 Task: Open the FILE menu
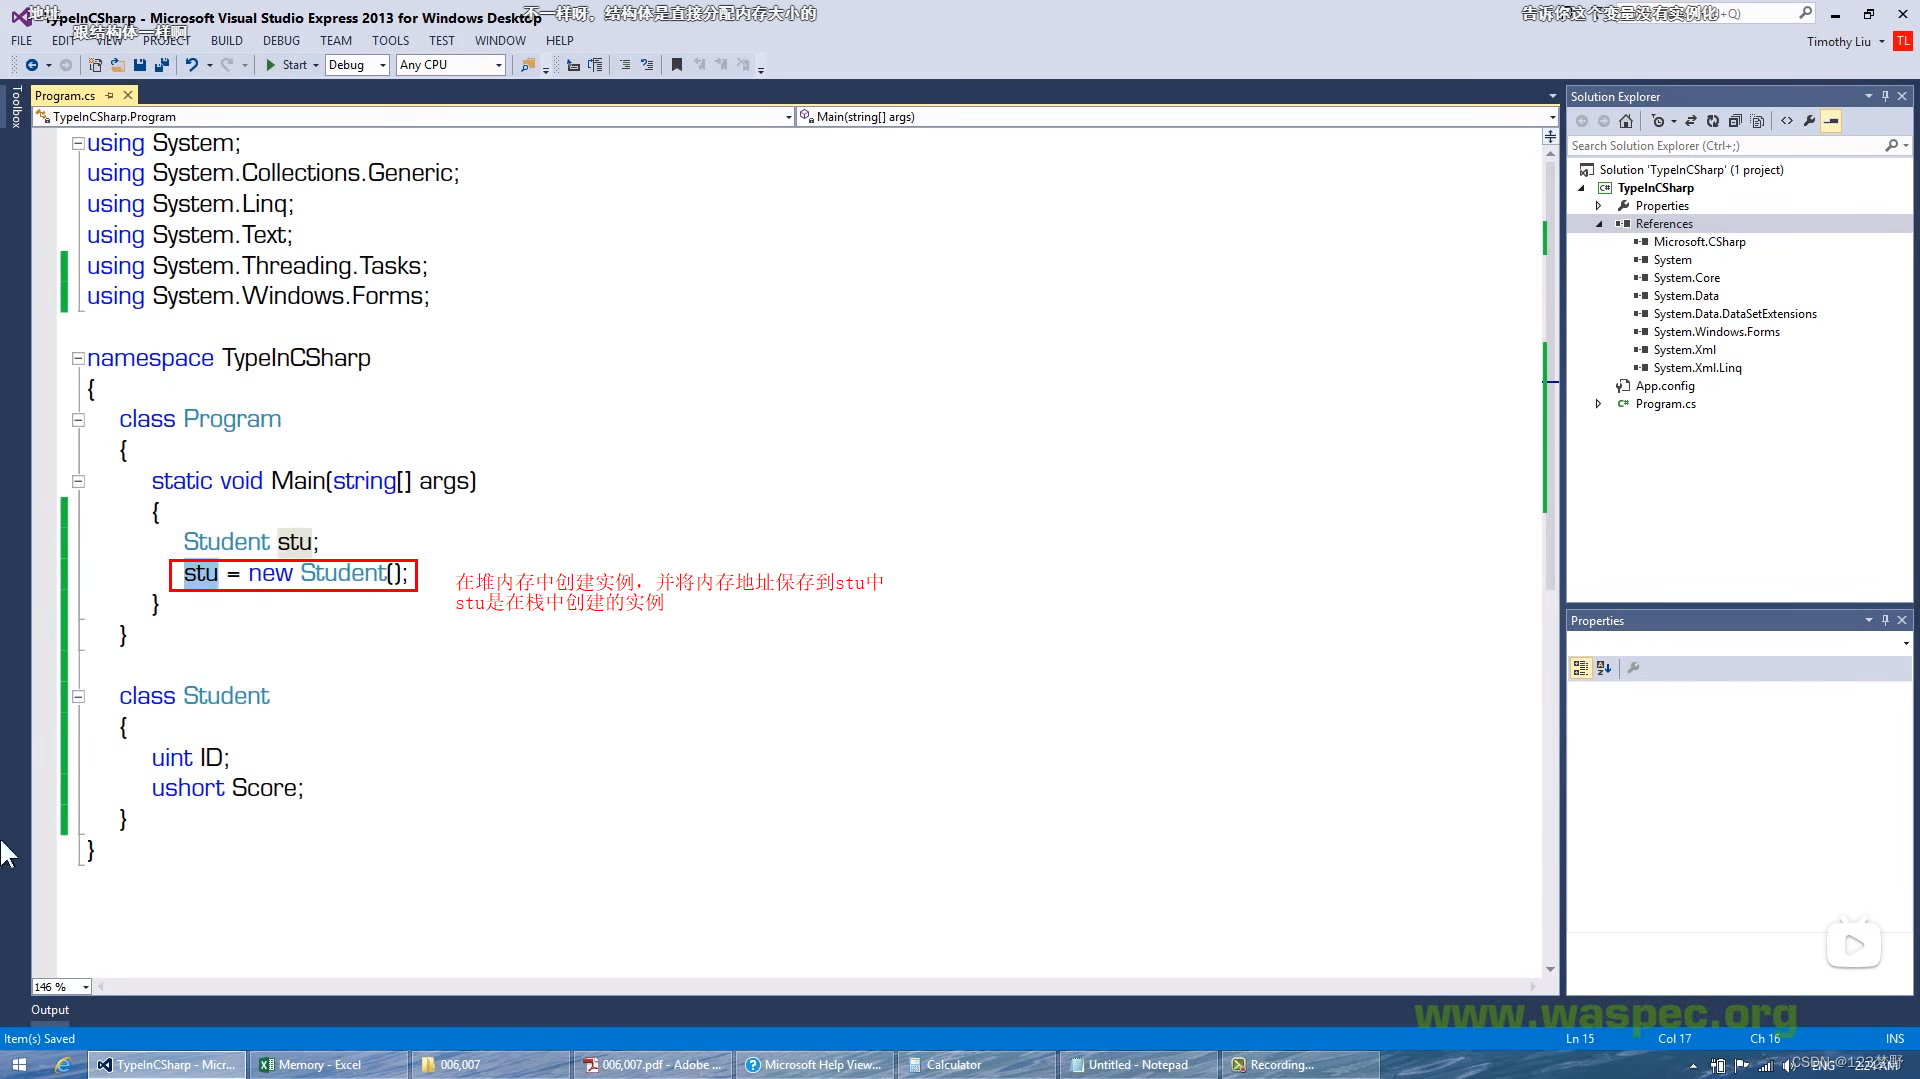[22, 41]
